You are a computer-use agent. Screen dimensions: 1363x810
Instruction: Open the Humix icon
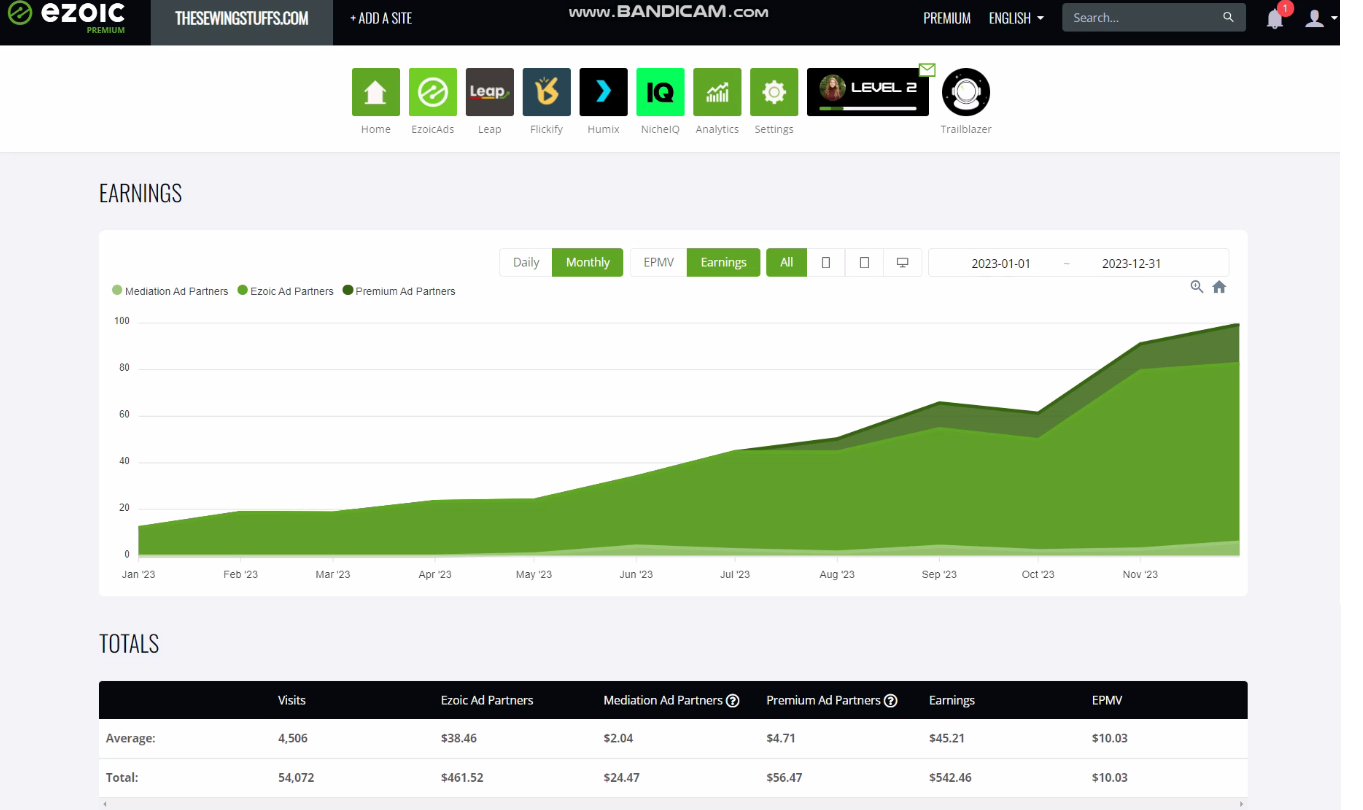603,92
